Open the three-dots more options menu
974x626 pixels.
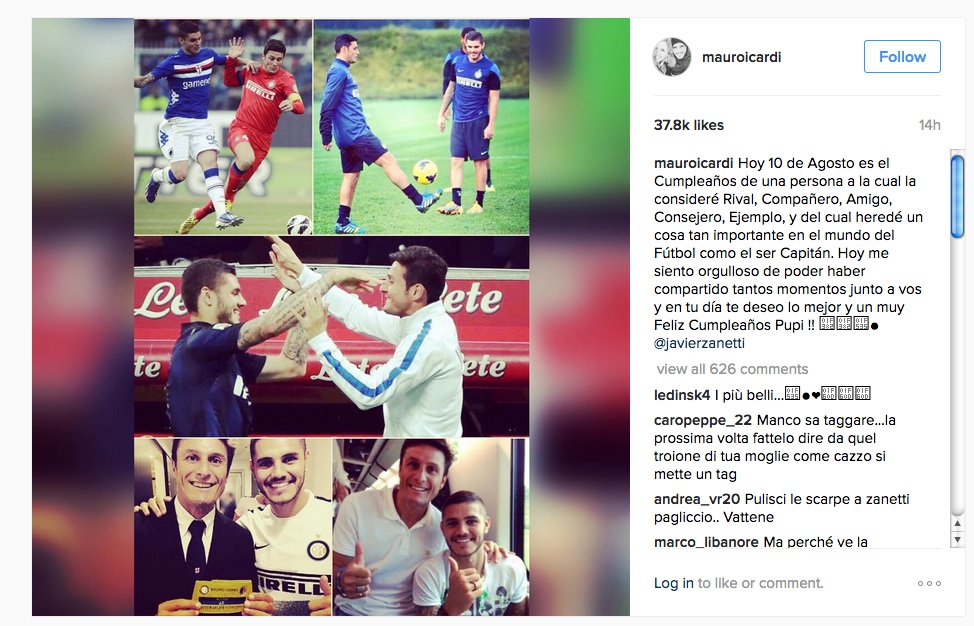[929, 583]
